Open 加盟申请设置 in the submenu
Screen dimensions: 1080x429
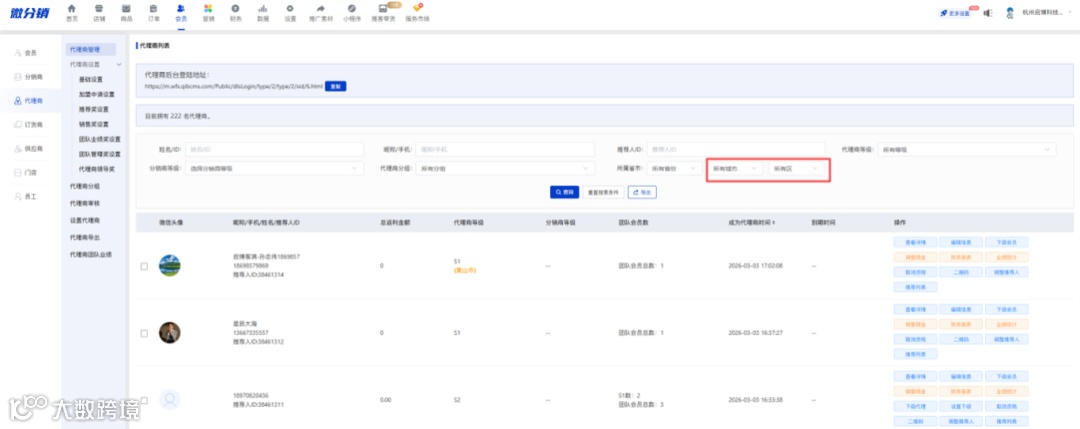click(x=97, y=94)
